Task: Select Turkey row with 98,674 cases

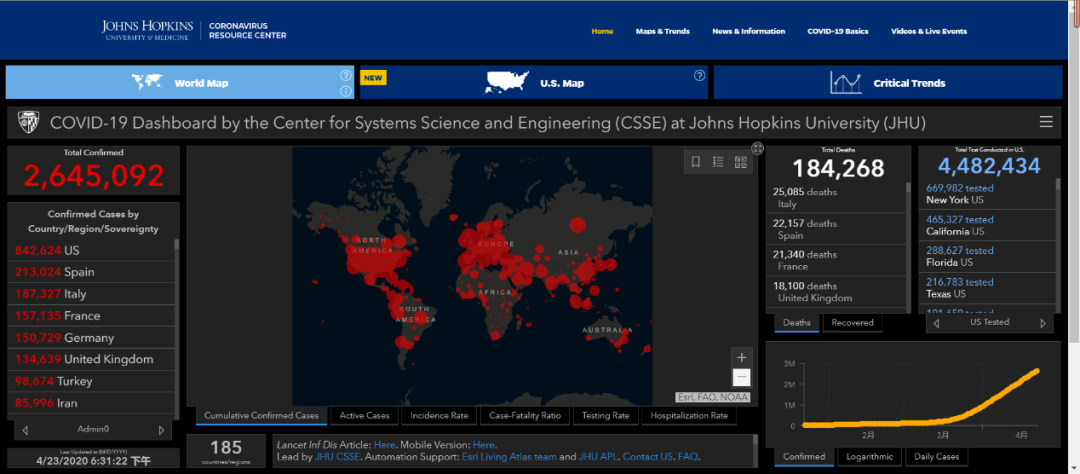Action: pos(90,382)
